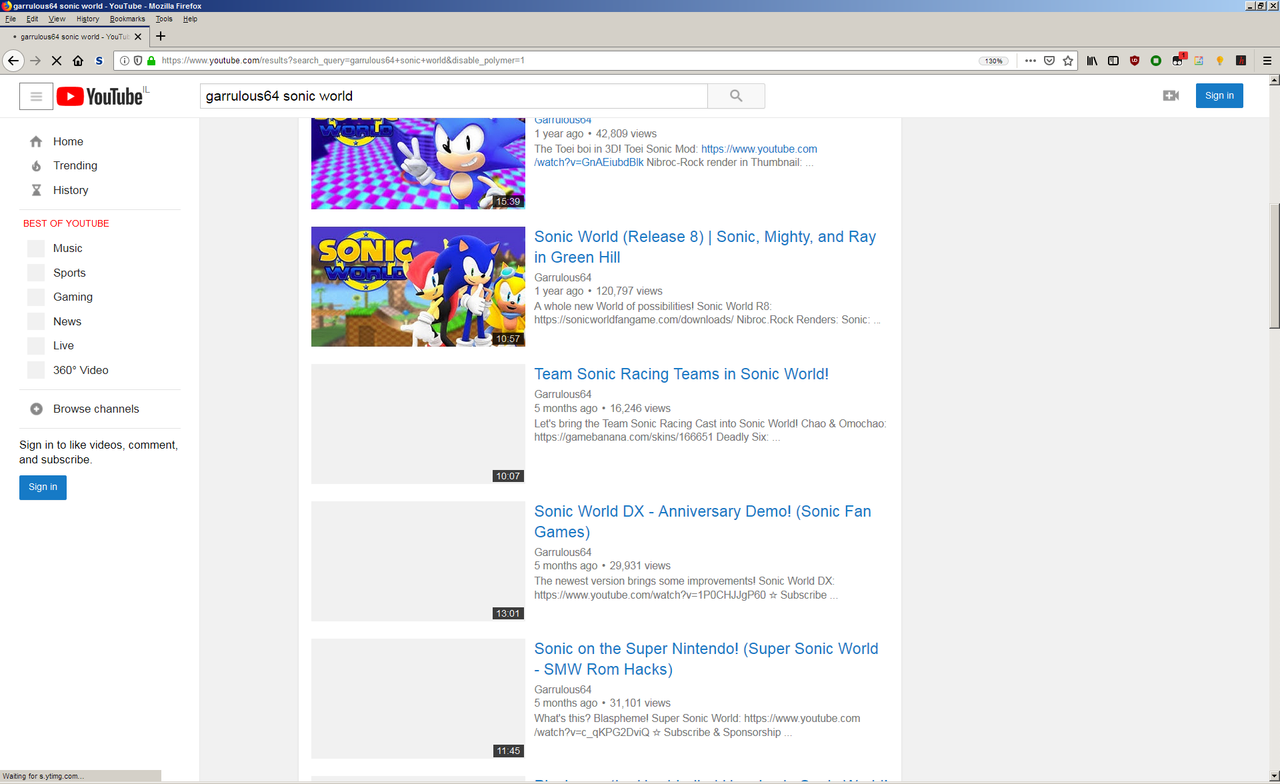Select the garrulous64 sonic world tab
Screen dimensions: 1280x784
pos(74,37)
